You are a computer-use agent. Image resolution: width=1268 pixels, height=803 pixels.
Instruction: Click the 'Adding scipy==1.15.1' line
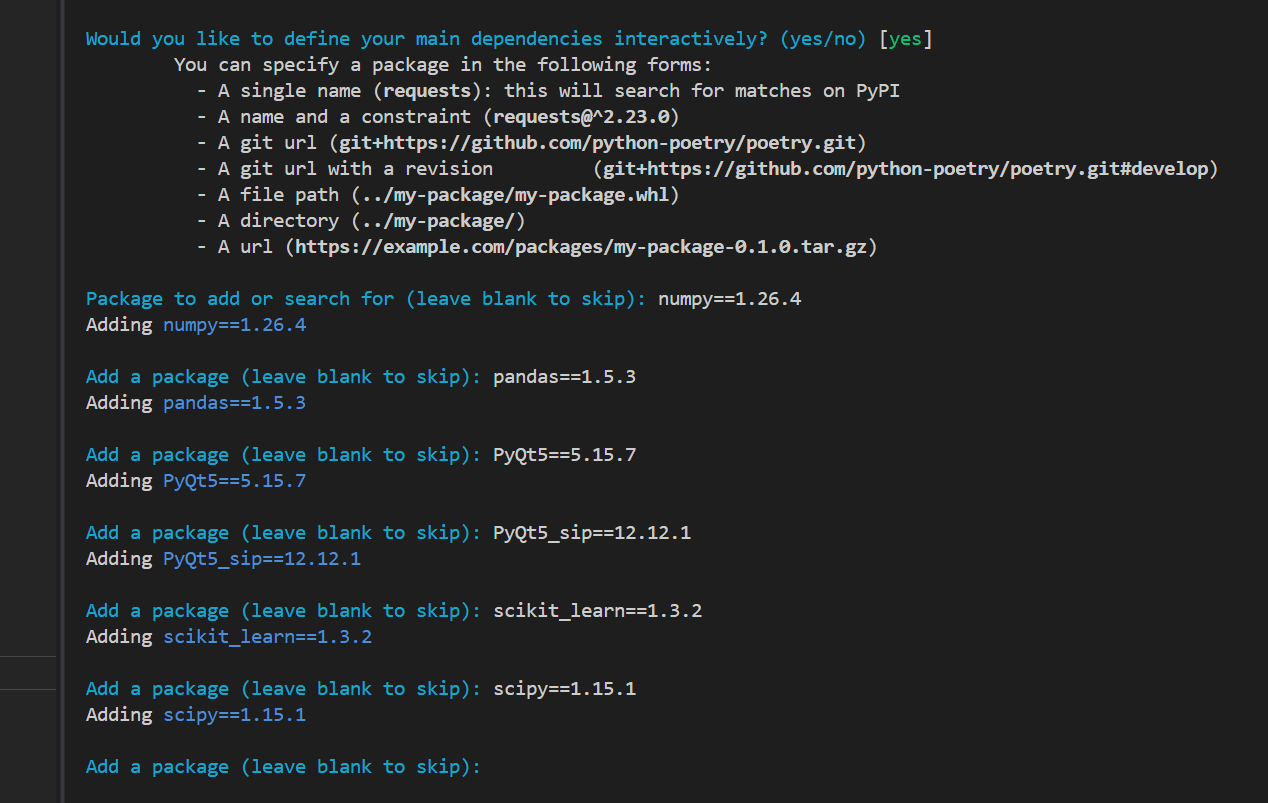196,715
